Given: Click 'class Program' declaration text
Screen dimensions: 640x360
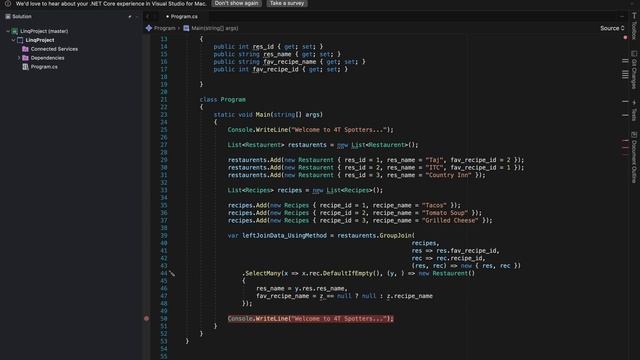Looking at the screenshot, I should (223, 100).
